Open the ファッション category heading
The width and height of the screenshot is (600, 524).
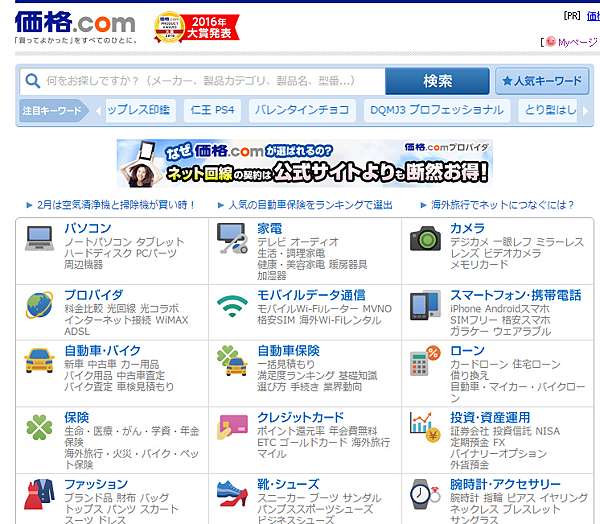click(x=96, y=484)
